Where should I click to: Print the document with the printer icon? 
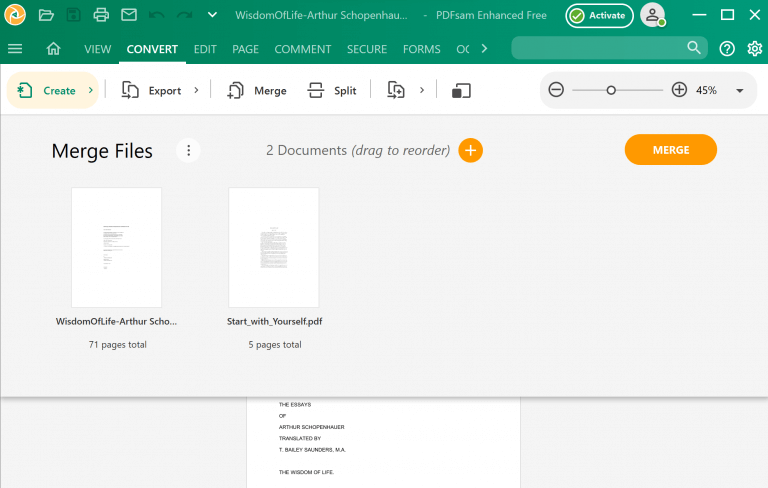pyautogui.click(x=101, y=15)
